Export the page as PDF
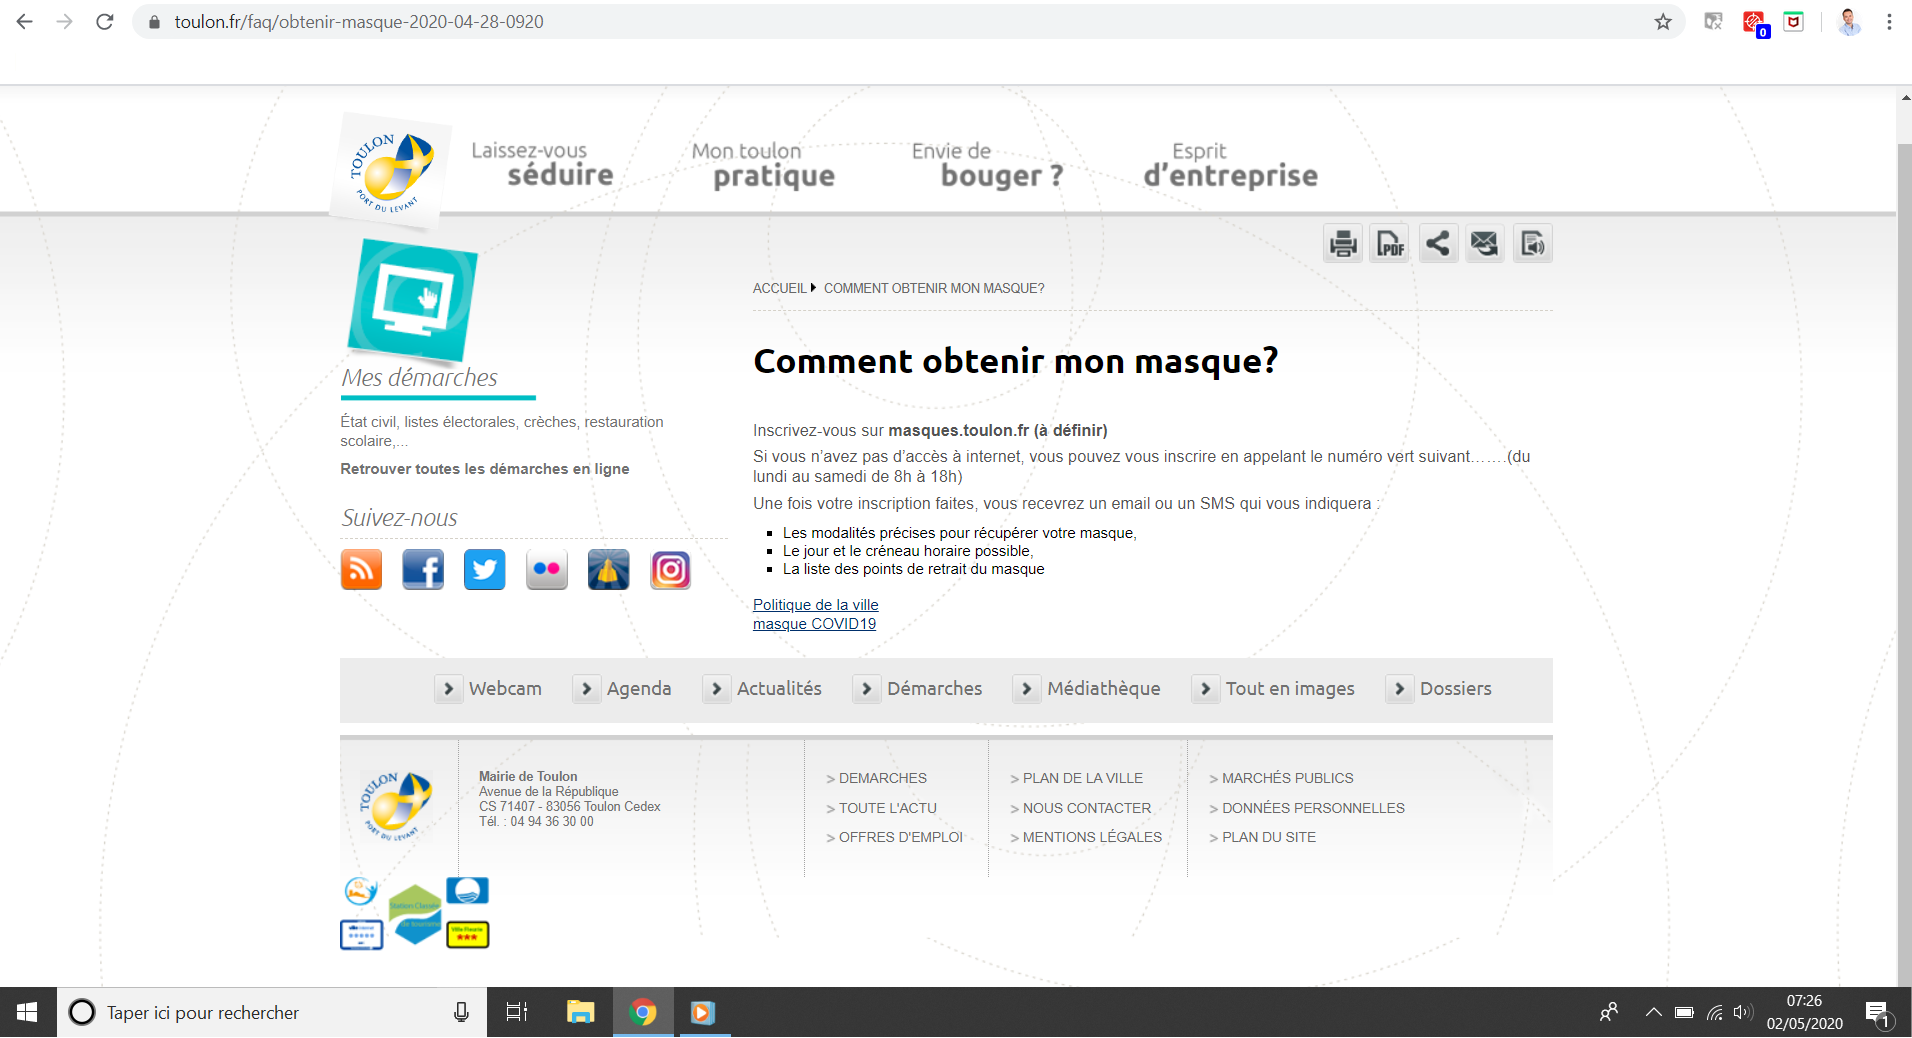This screenshot has height=1038, width=1912. (x=1390, y=243)
